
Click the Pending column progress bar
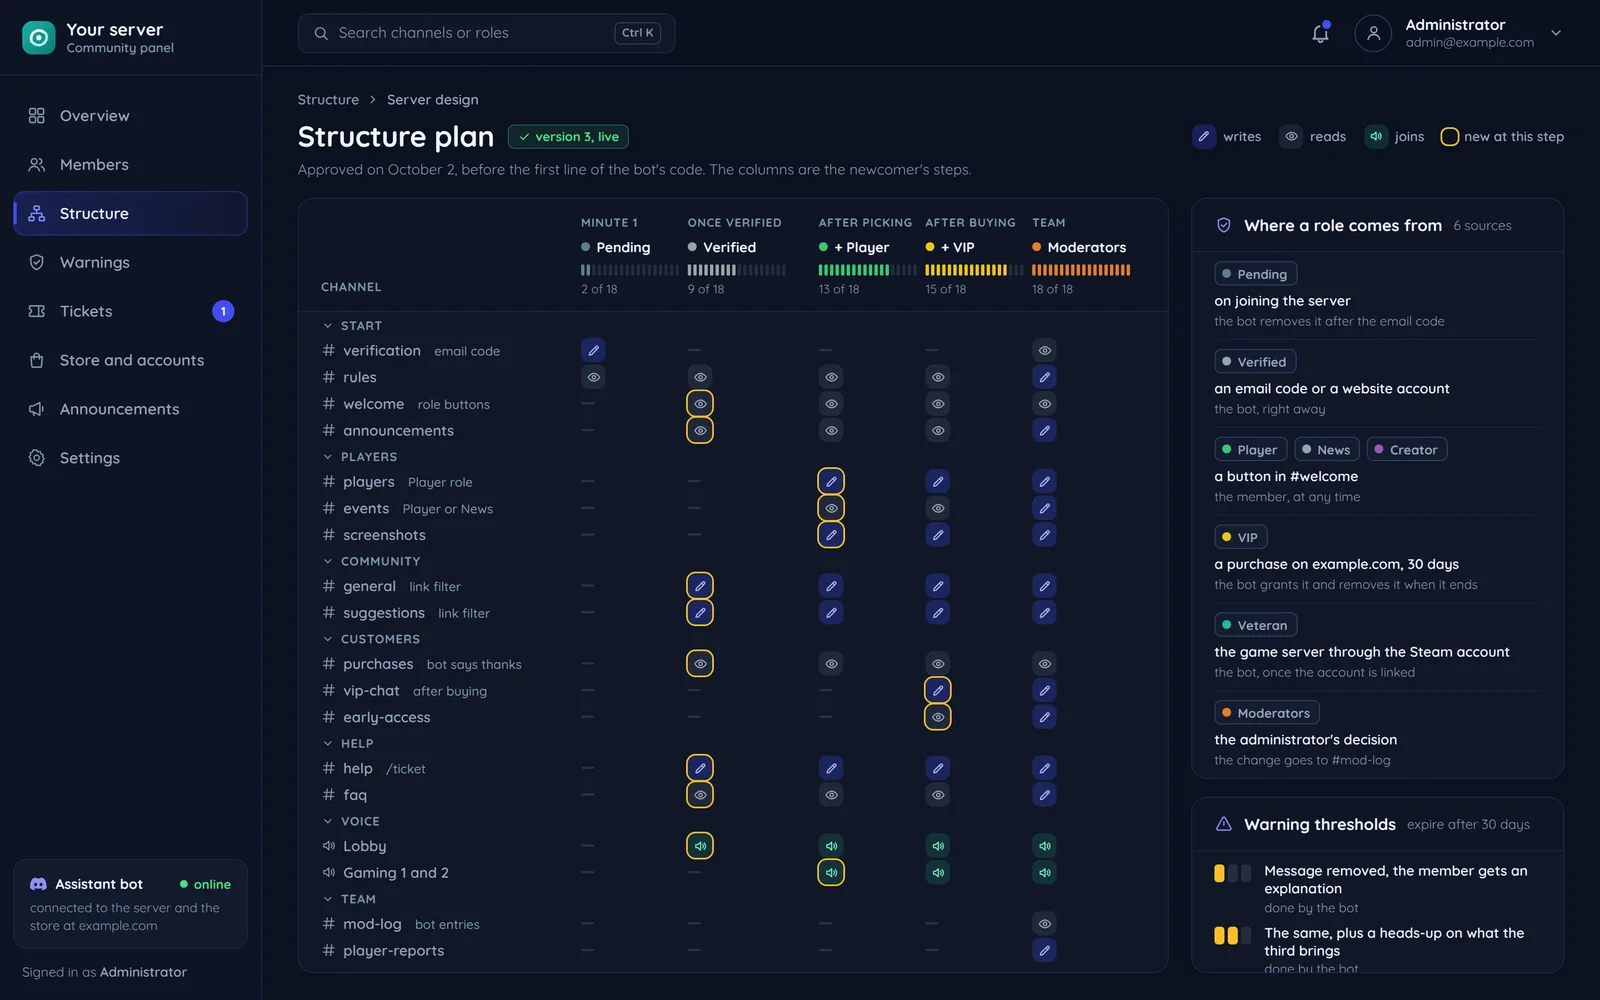coord(630,270)
